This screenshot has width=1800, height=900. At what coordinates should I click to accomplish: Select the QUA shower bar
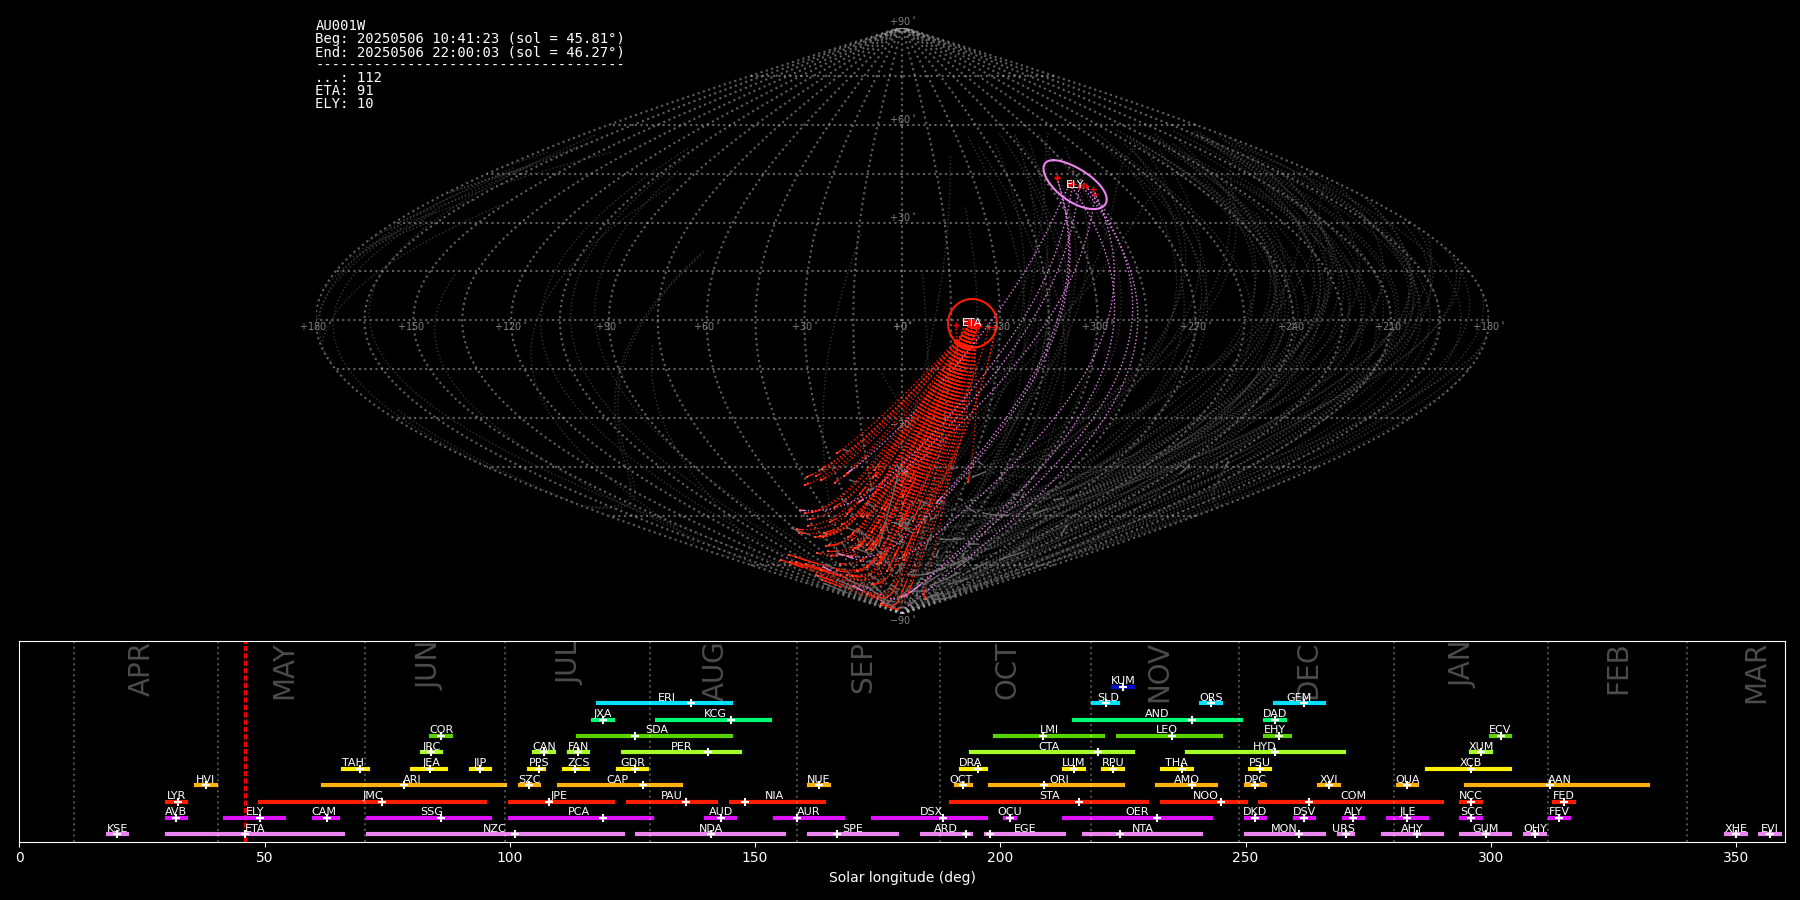(x=1407, y=785)
